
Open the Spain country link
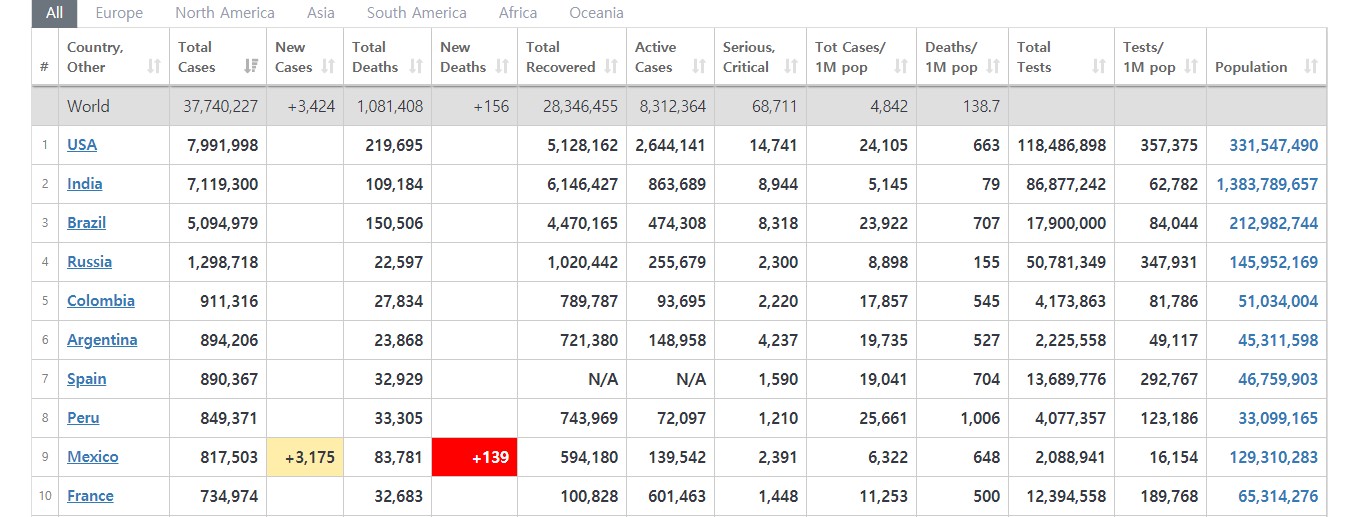87,379
